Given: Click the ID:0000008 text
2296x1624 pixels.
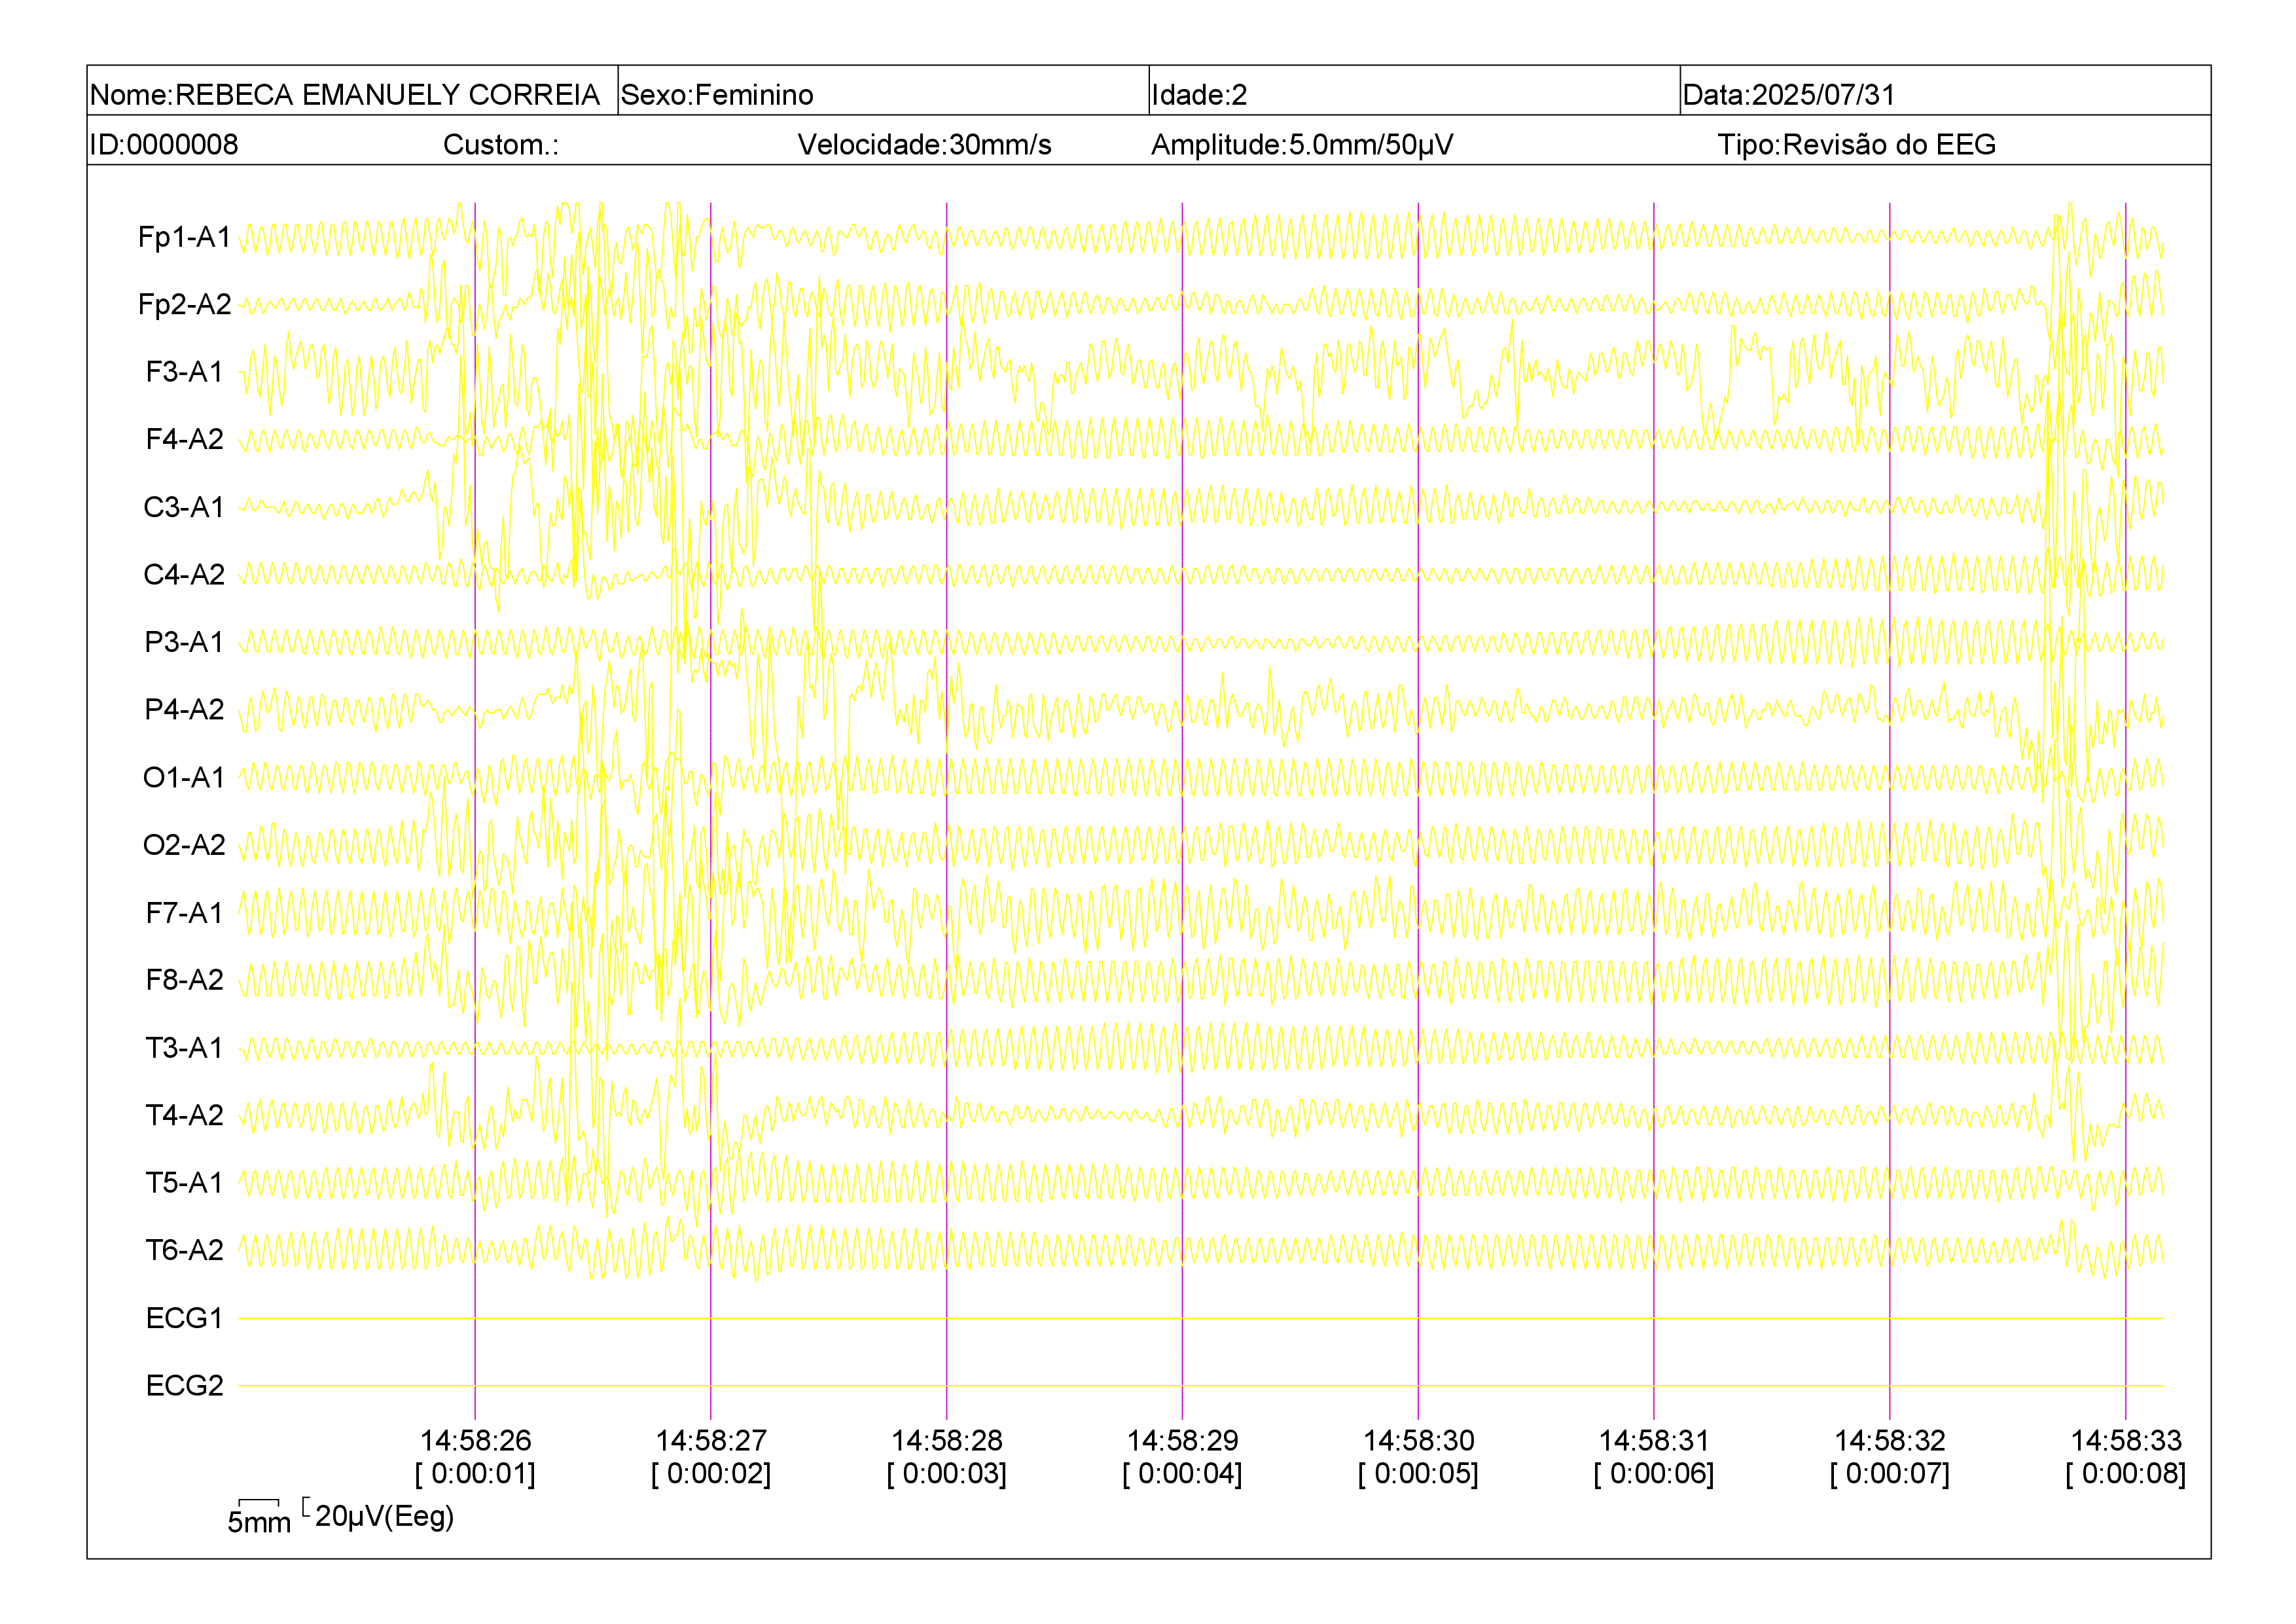Looking at the screenshot, I should pyautogui.click(x=164, y=145).
